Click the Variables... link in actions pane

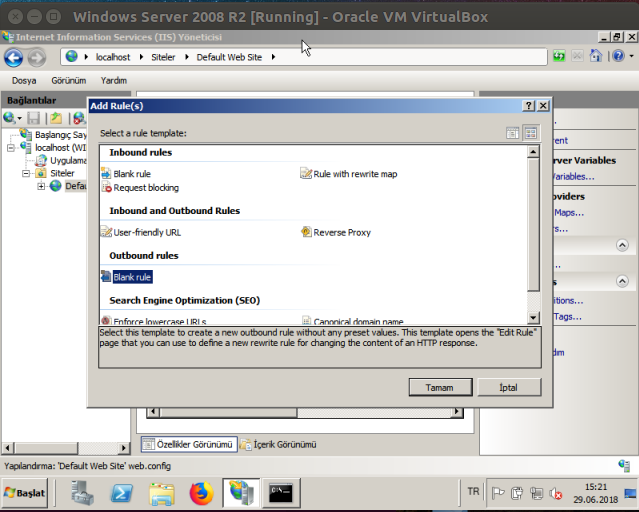[573, 177]
